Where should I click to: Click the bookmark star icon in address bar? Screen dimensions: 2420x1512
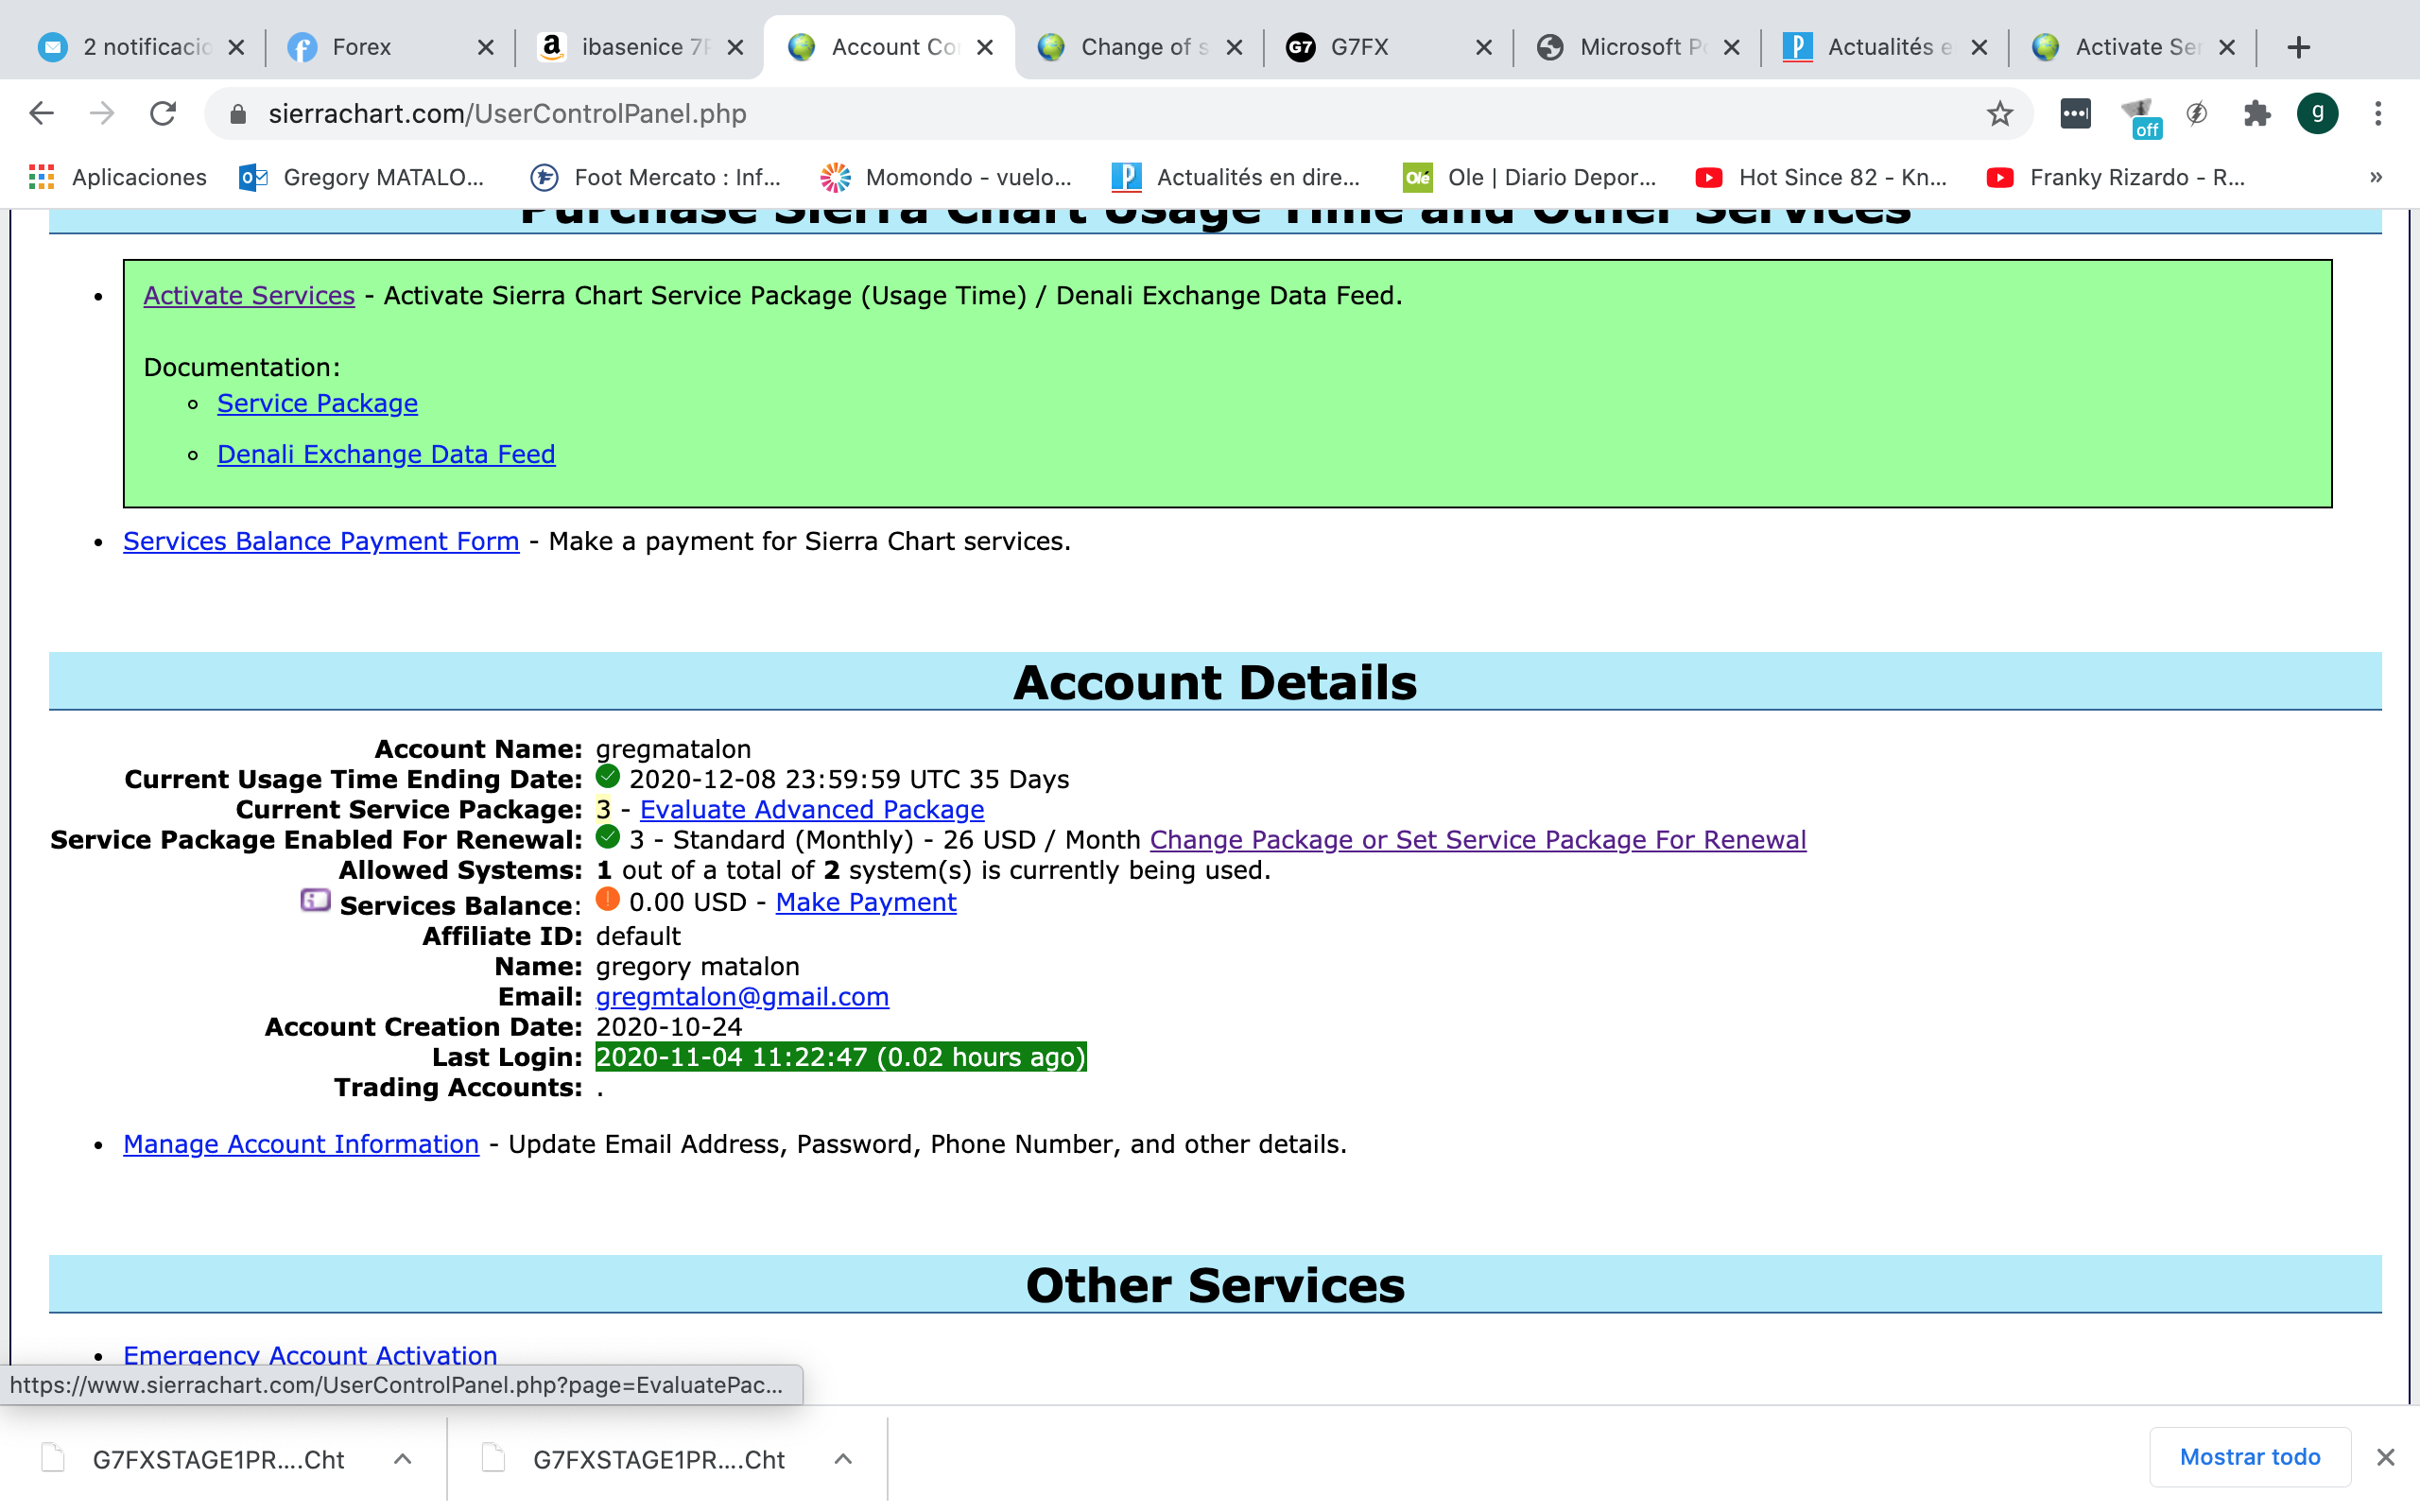(x=1999, y=114)
